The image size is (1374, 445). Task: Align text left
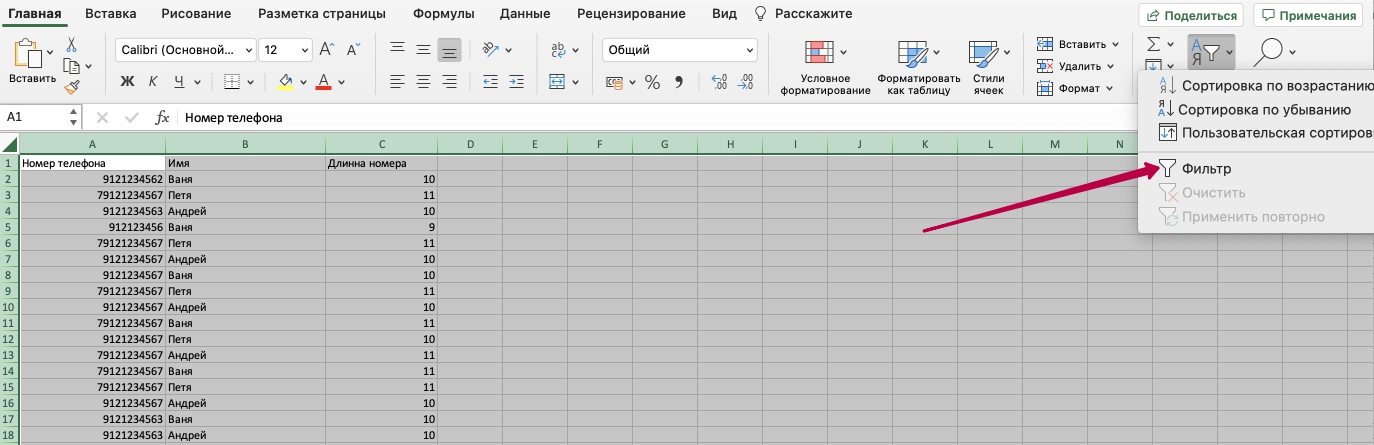point(397,81)
